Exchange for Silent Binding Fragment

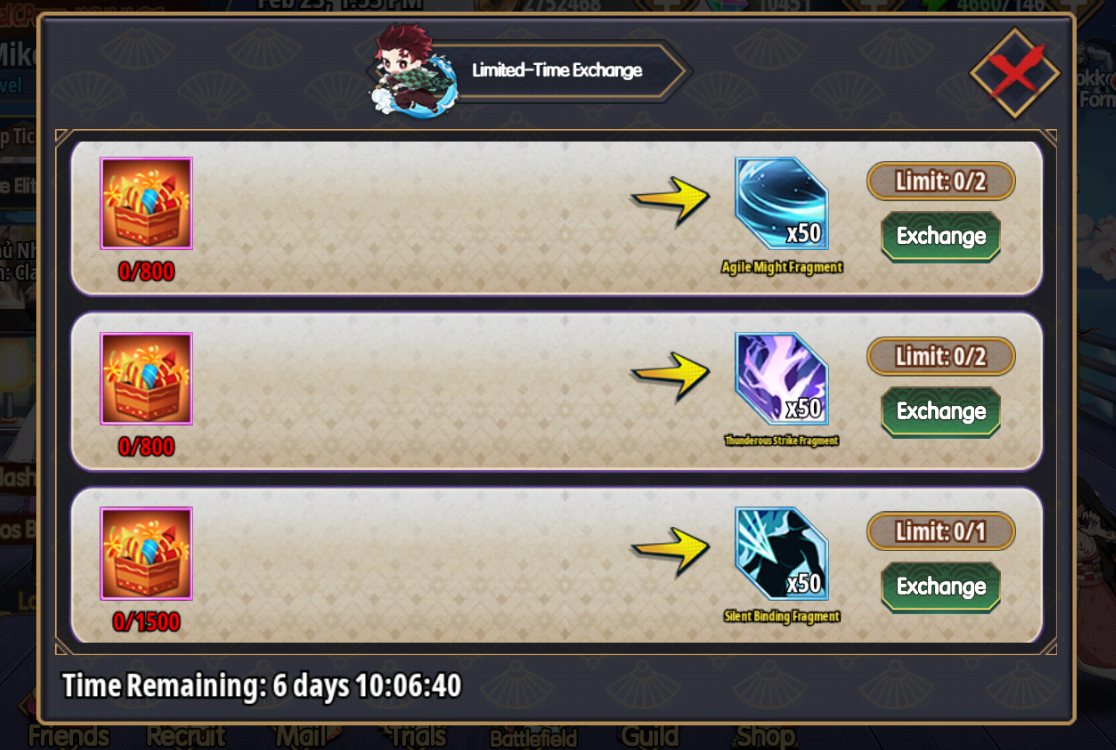[x=941, y=586]
